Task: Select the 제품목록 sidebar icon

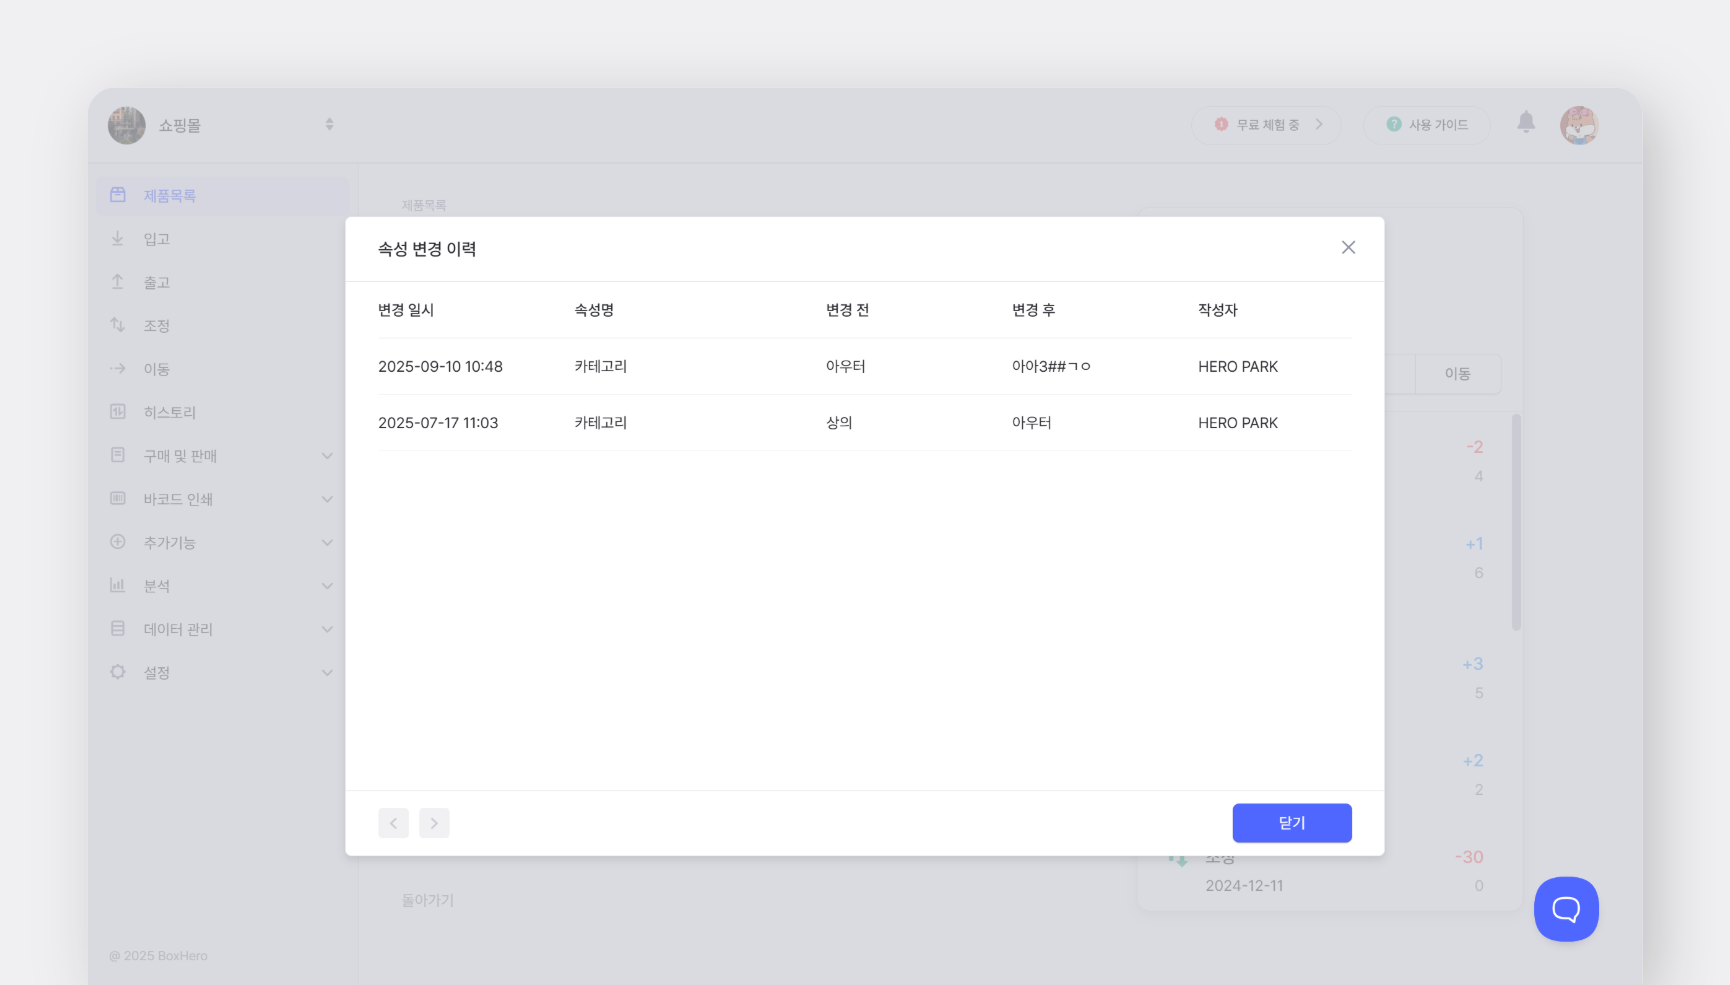Action: [x=118, y=195]
